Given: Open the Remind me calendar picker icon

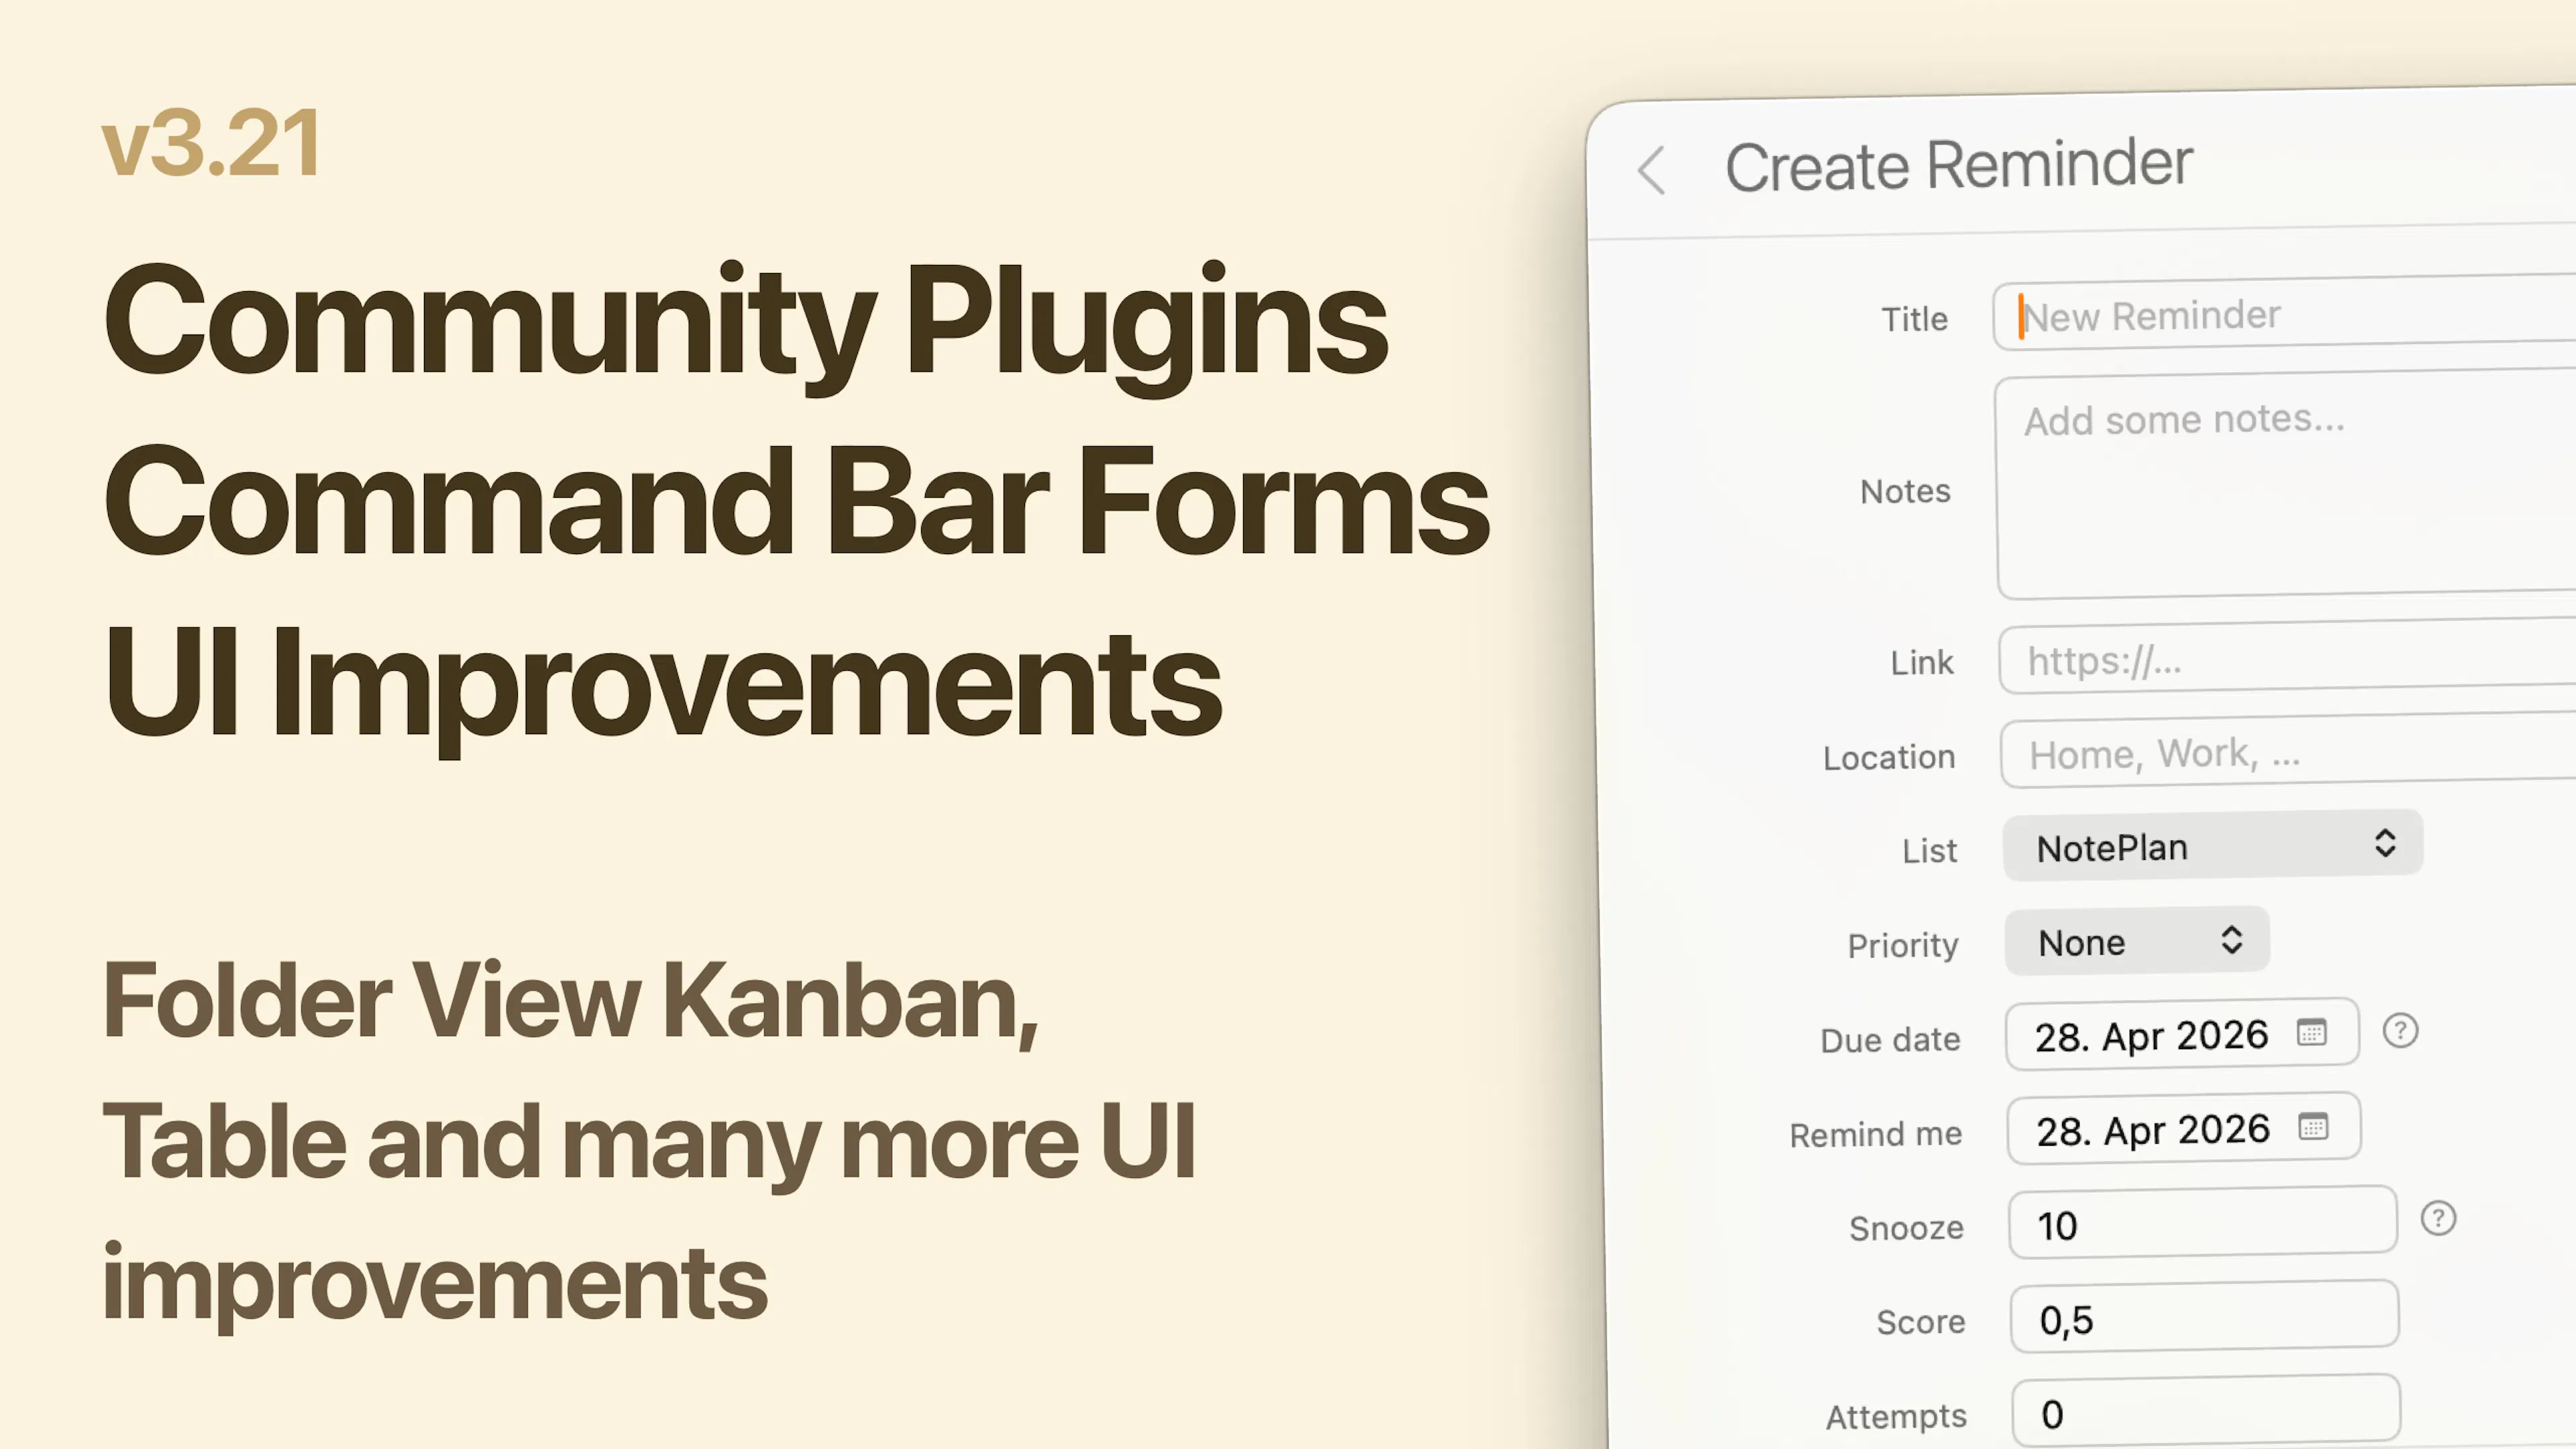Looking at the screenshot, I should click(x=2313, y=1127).
